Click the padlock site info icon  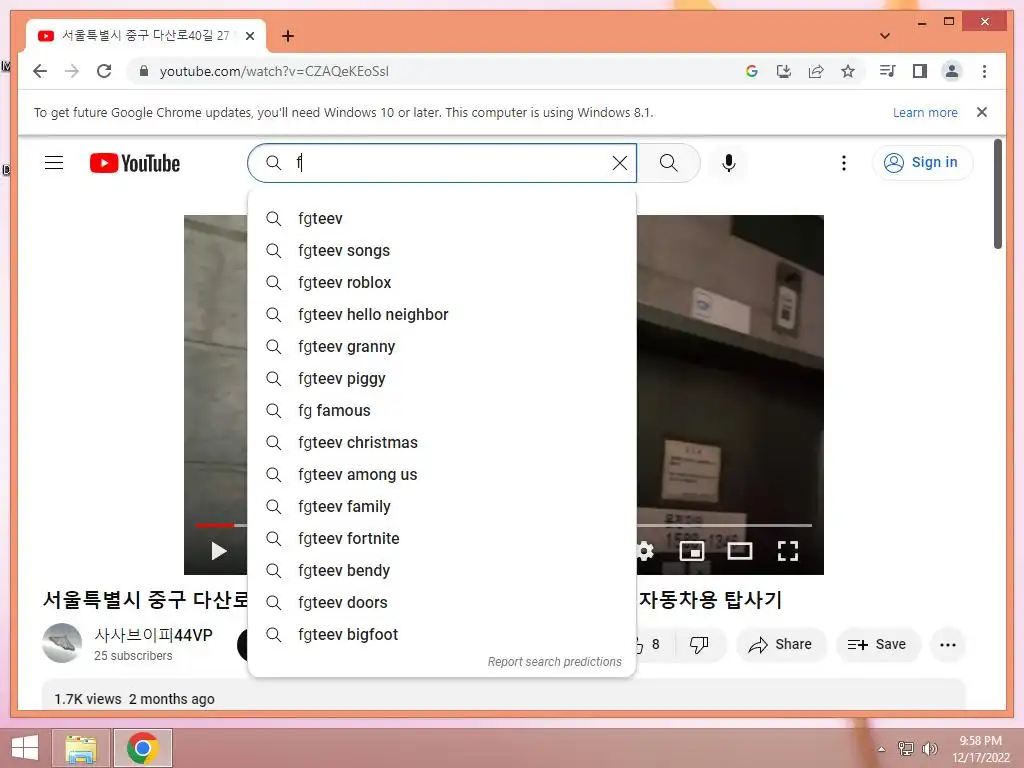[144, 71]
